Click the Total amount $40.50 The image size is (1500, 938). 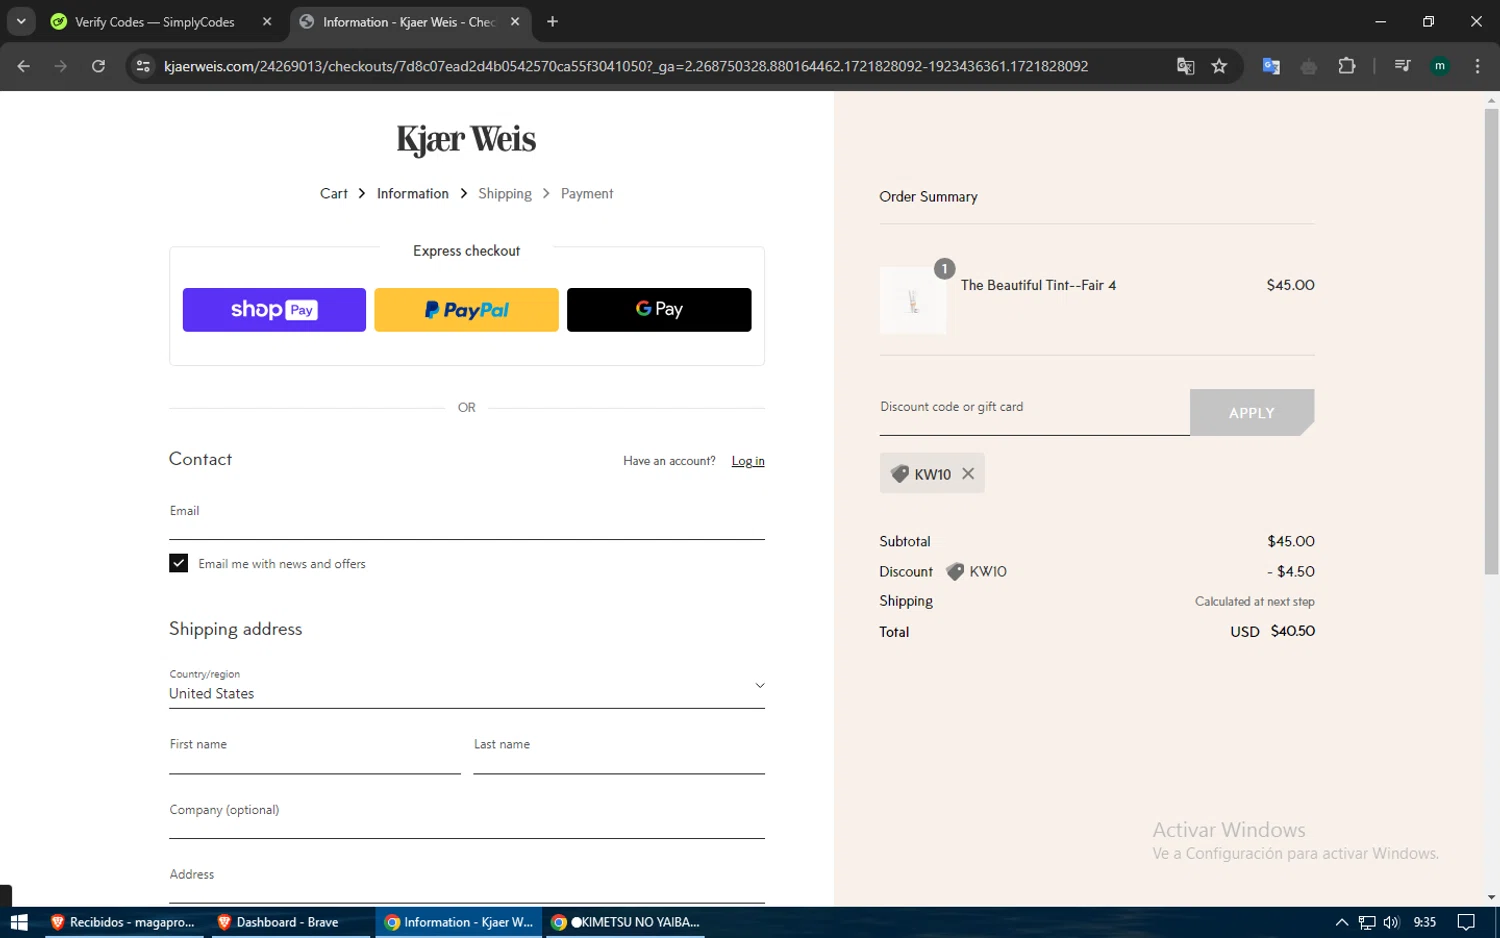click(x=1293, y=631)
